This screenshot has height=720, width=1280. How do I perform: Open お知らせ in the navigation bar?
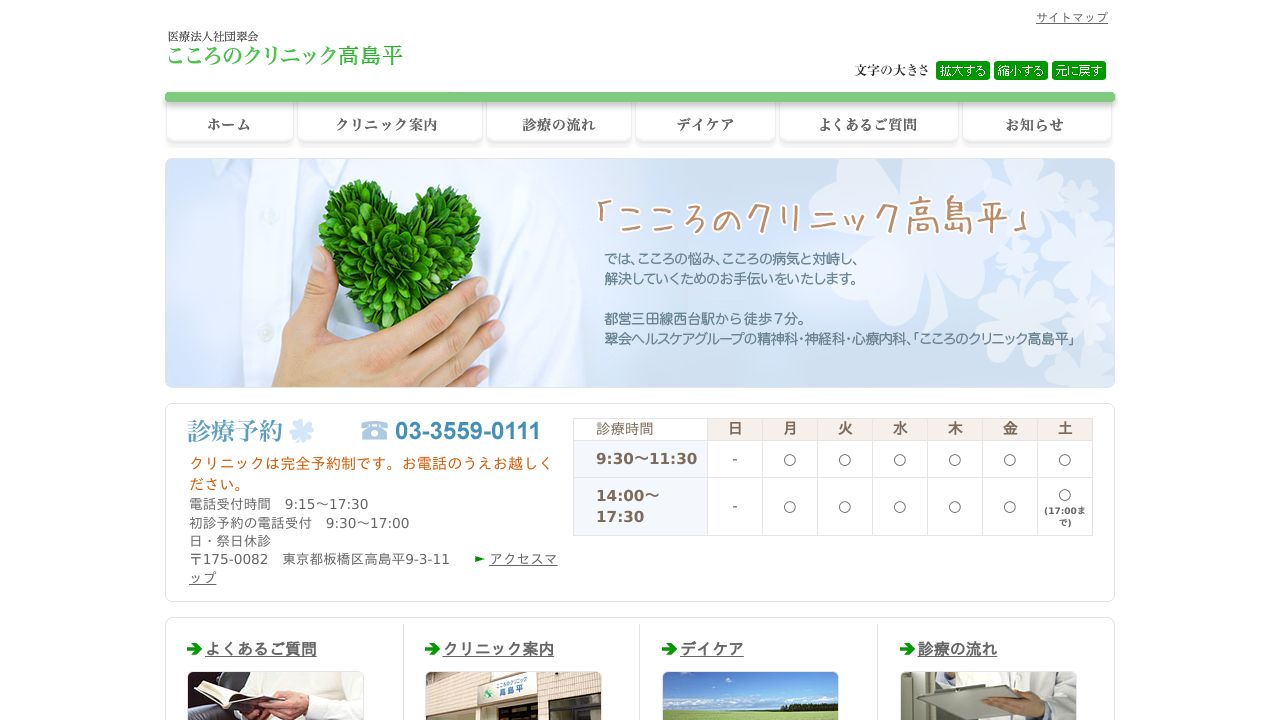[1036, 125]
